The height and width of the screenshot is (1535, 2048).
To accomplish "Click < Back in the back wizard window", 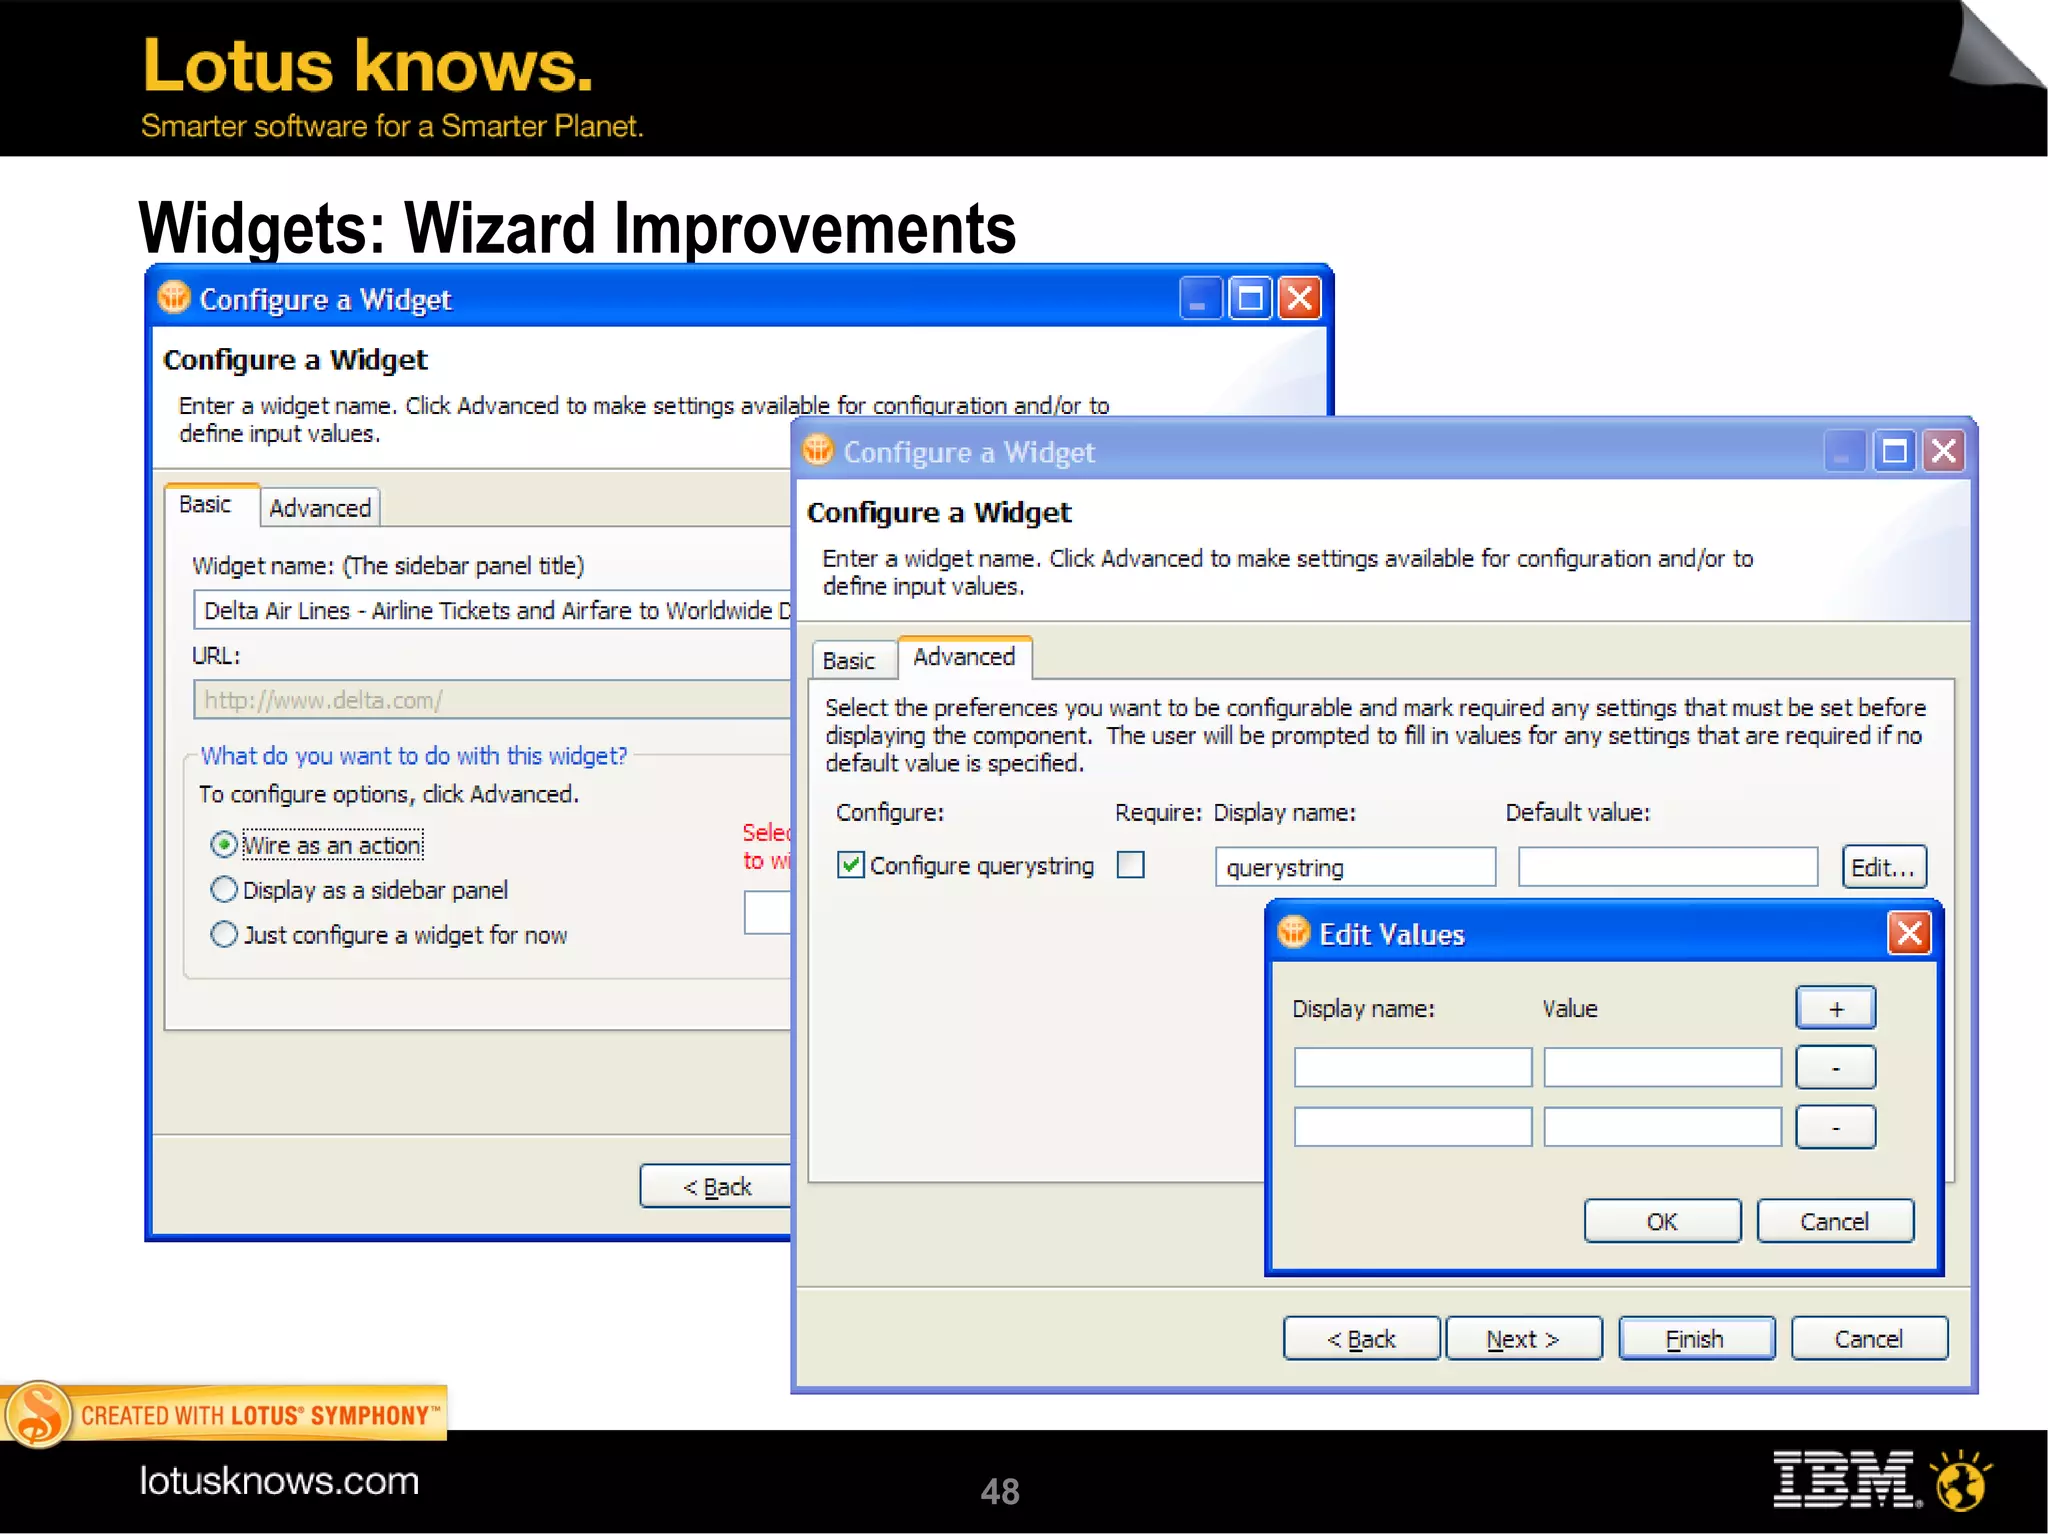I will pos(716,1187).
